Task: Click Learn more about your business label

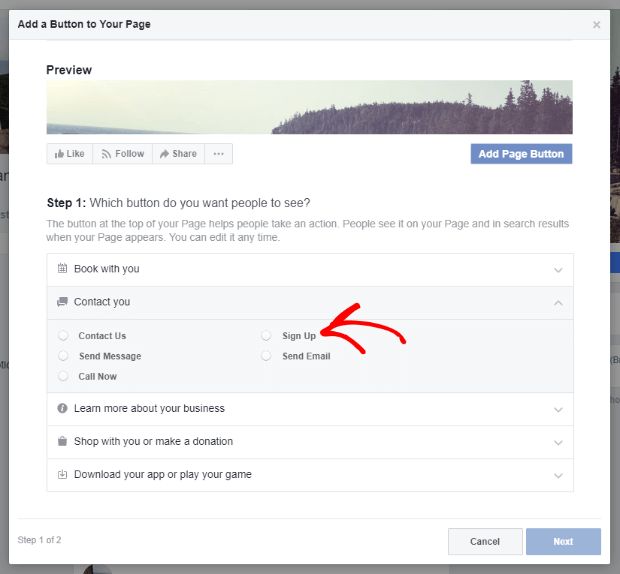Action: pyautogui.click(x=149, y=408)
